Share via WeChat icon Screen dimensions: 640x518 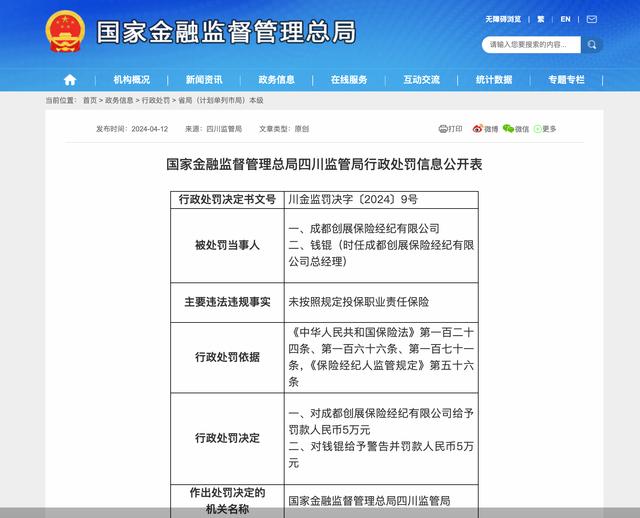pos(508,129)
